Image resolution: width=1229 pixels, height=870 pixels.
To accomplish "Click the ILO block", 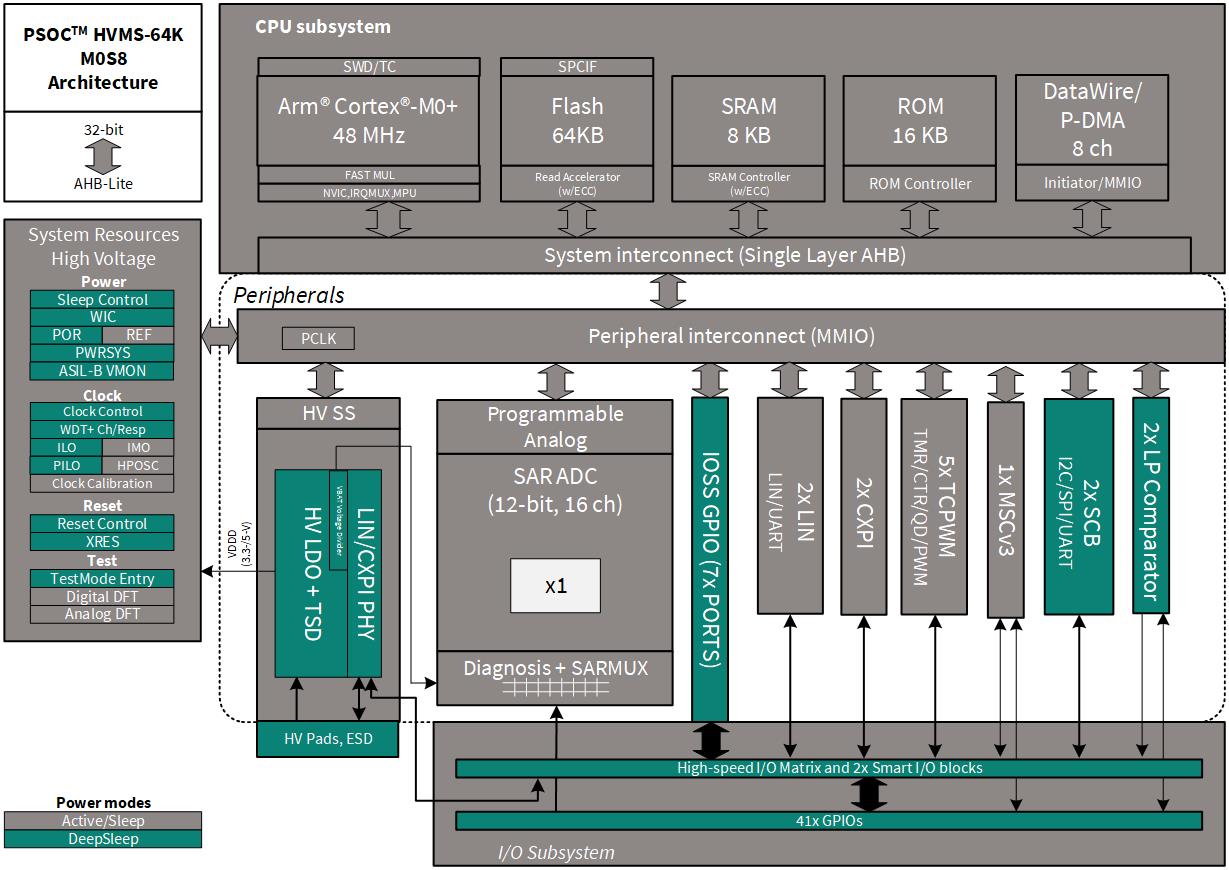I will click(x=66, y=447).
